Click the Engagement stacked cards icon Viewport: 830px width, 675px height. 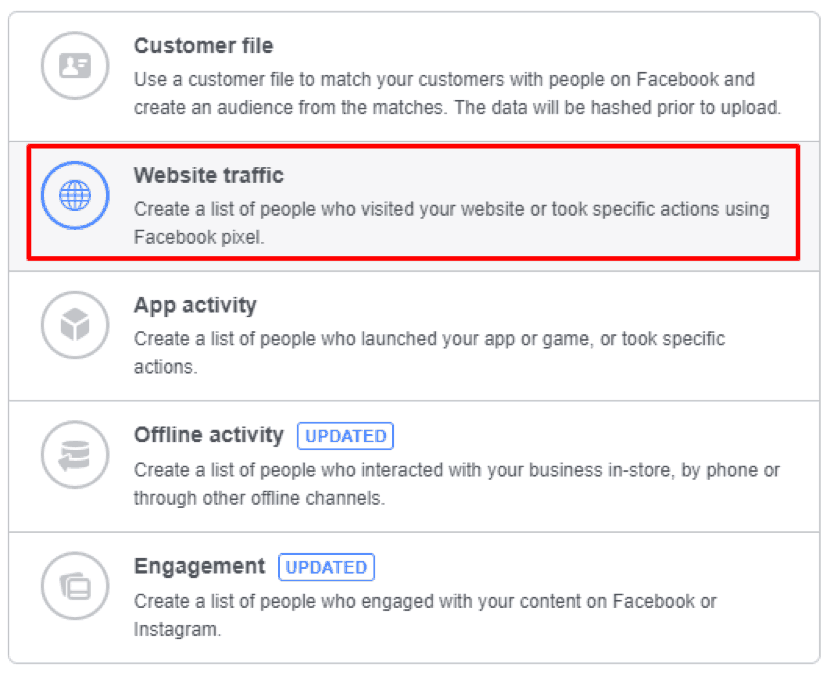point(75,586)
